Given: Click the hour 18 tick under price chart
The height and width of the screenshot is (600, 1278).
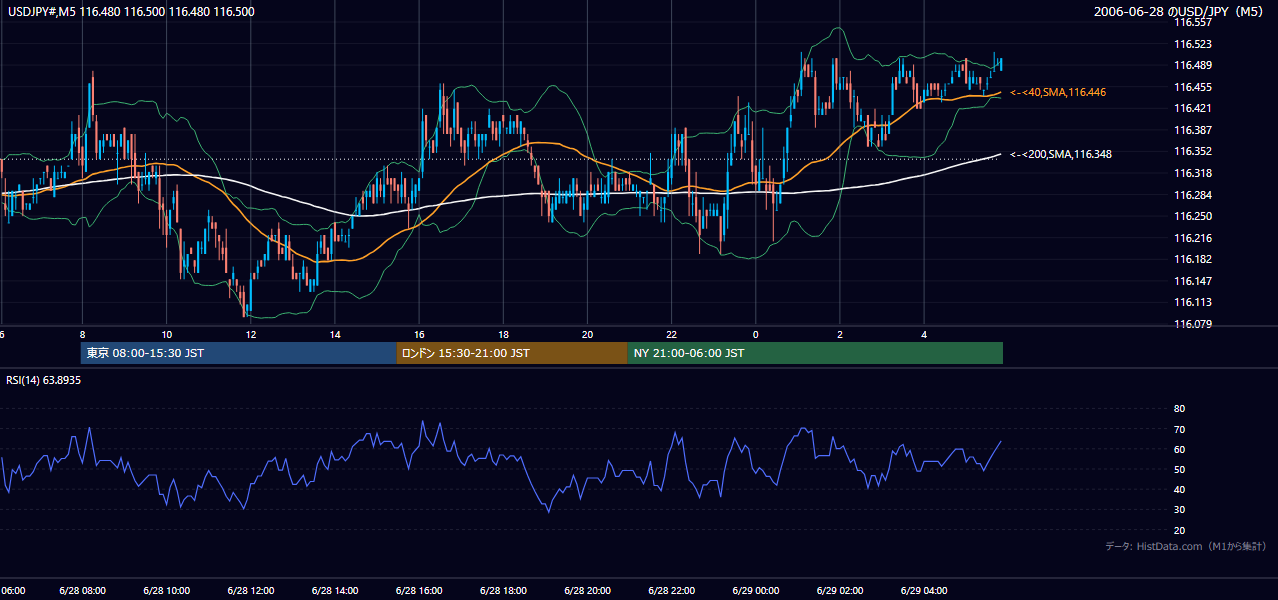Looking at the screenshot, I should (x=504, y=334).
